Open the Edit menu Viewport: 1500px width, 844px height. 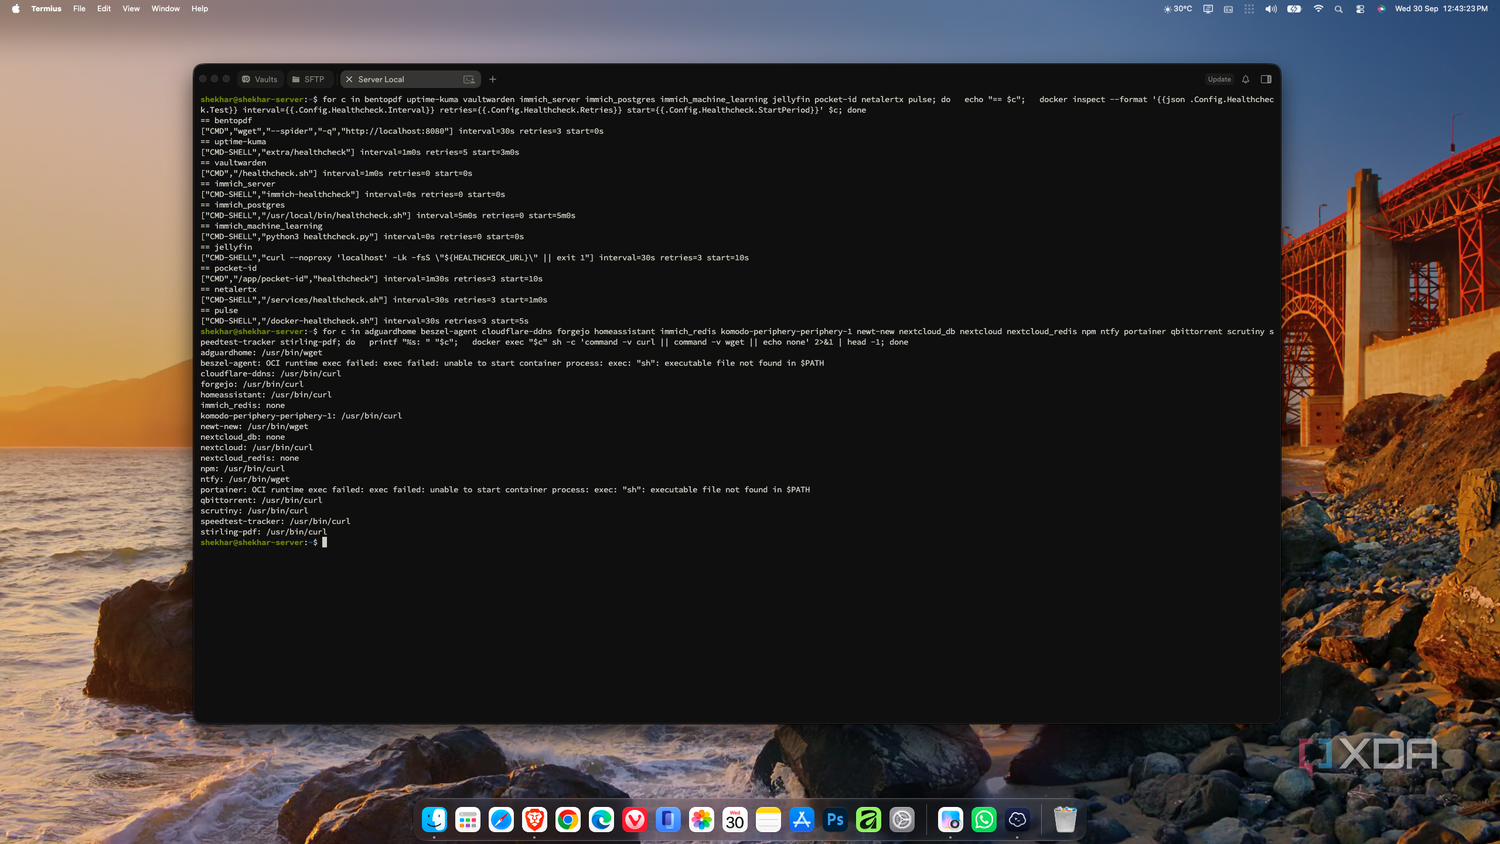point(104,8)
